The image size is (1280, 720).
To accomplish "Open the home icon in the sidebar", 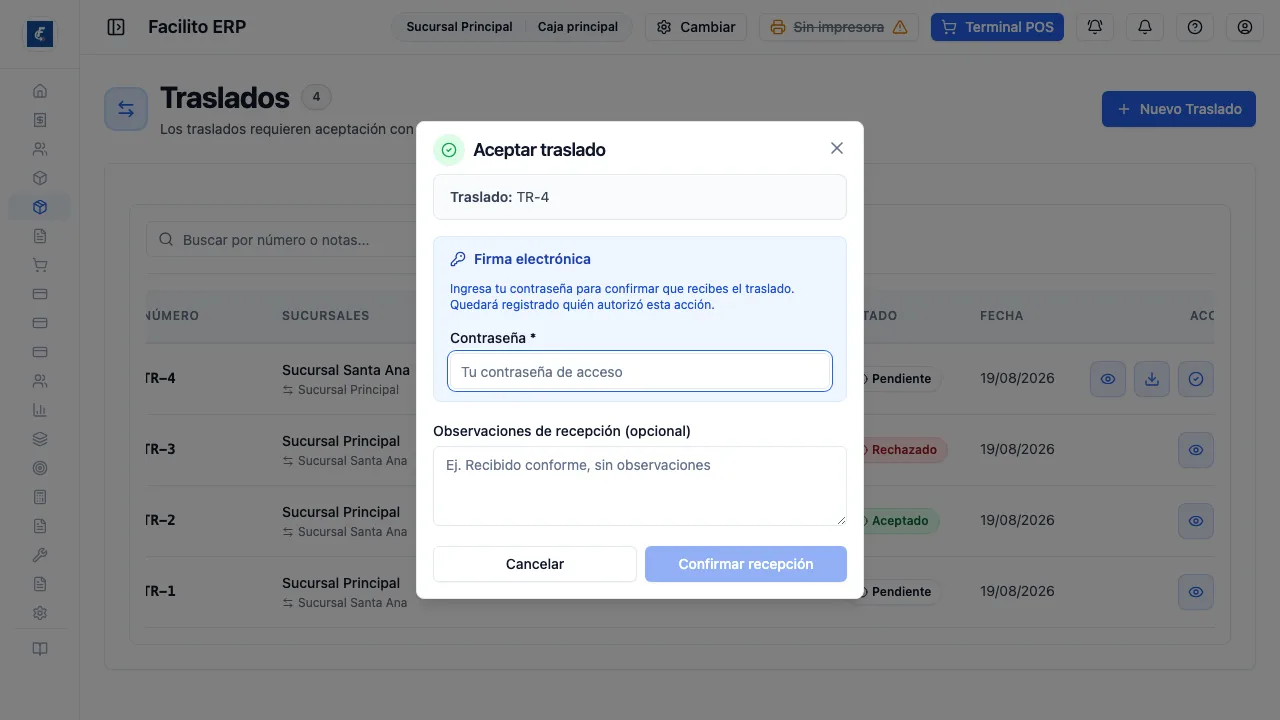I will pos(40,91).
